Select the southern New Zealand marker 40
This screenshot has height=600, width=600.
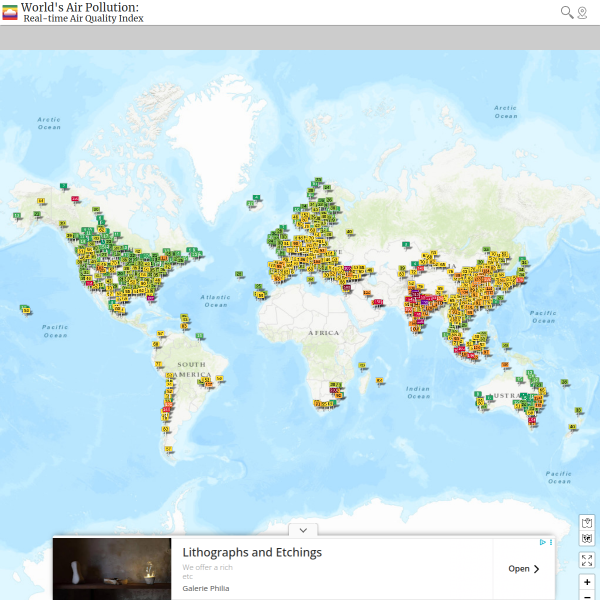[572, 427]
